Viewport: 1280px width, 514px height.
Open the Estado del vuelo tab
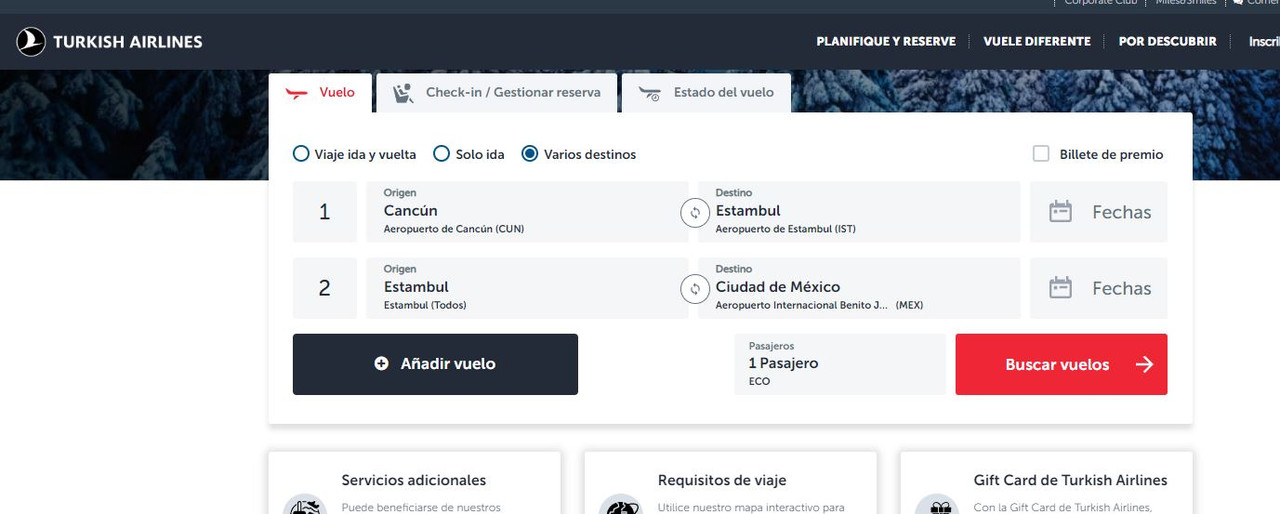point(706,93)
